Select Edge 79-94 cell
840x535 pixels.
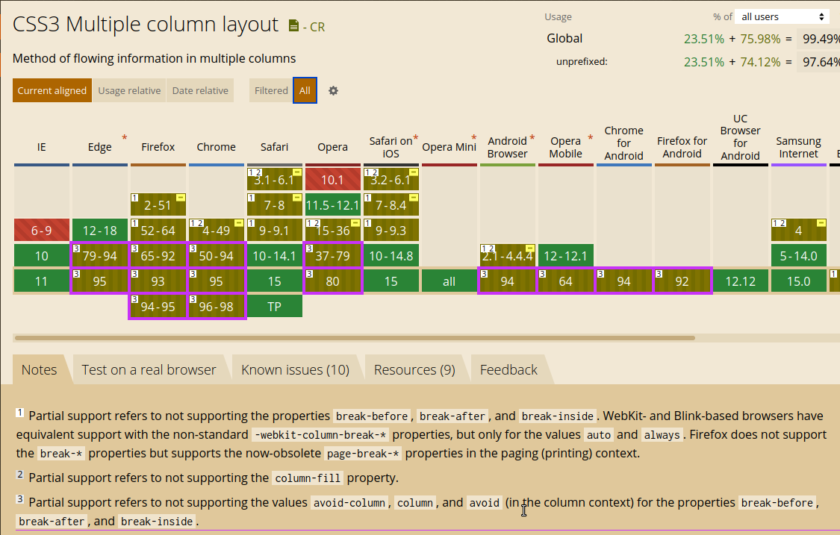(100, 256)
